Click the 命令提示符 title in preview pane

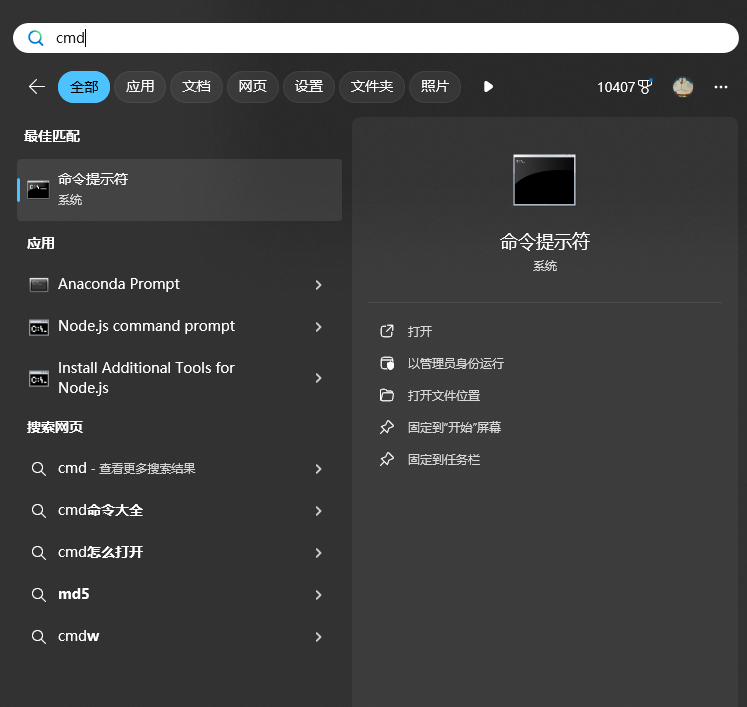545,242
